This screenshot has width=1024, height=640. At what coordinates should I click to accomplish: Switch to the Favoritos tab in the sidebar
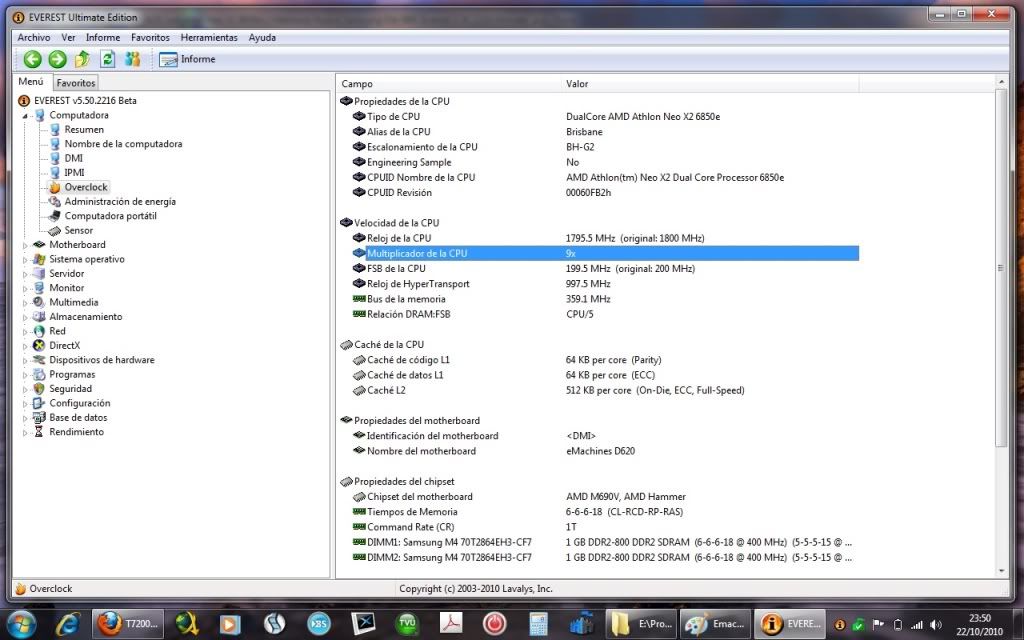76,83
